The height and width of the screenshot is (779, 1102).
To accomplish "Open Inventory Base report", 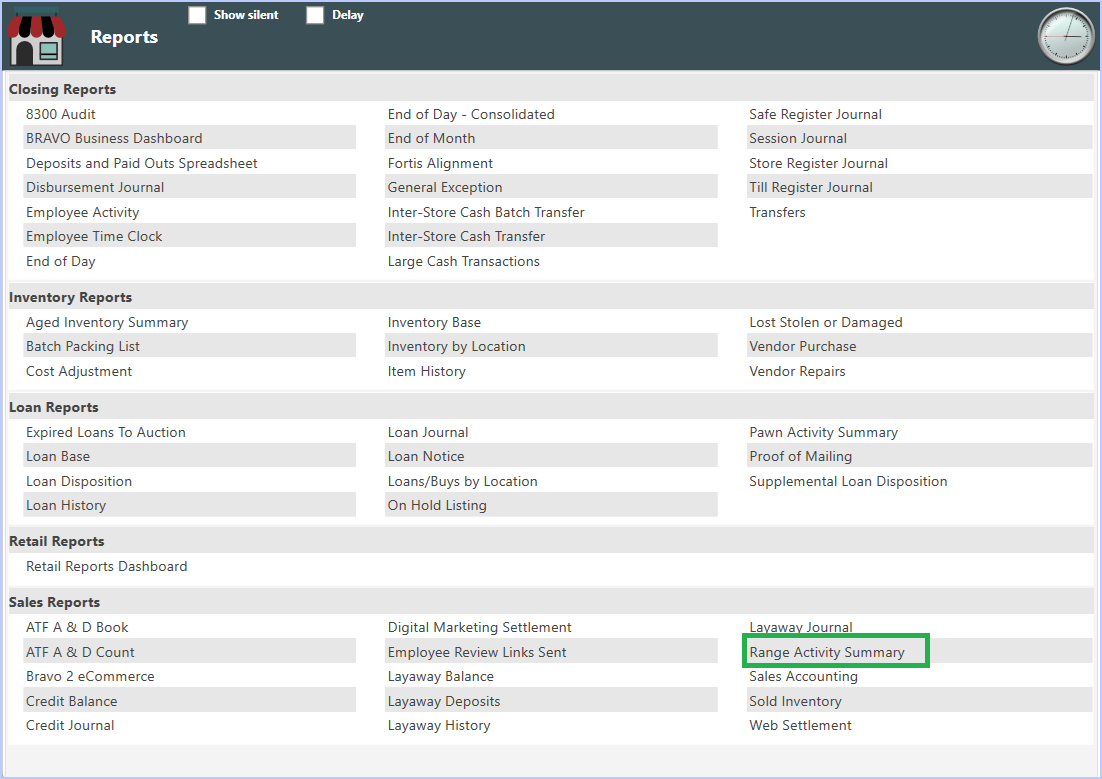I will (434, 322).
